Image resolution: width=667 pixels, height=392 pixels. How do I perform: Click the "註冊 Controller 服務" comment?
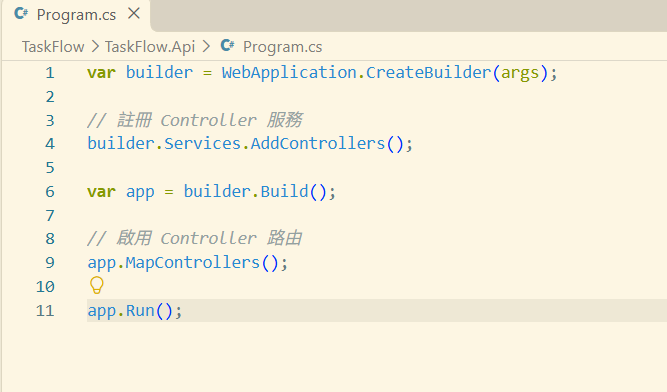point(194,120)
